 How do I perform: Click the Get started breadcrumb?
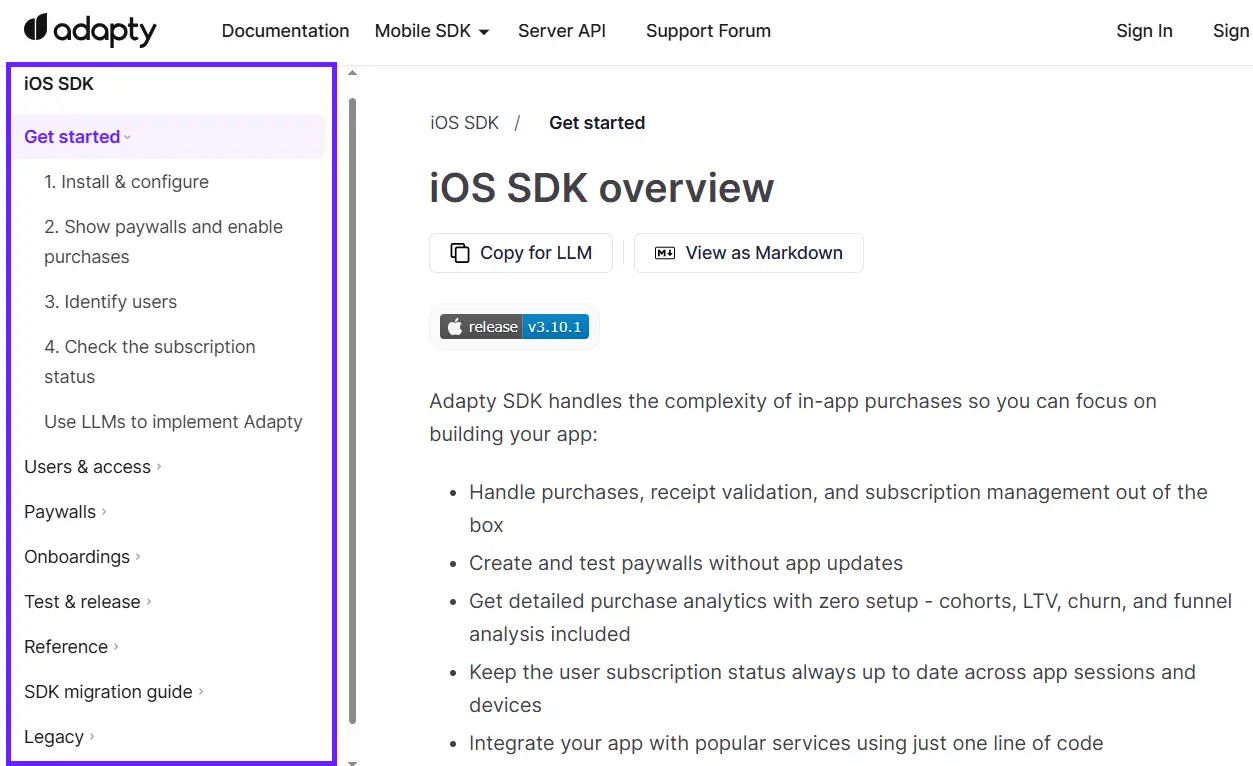point(597,123)
